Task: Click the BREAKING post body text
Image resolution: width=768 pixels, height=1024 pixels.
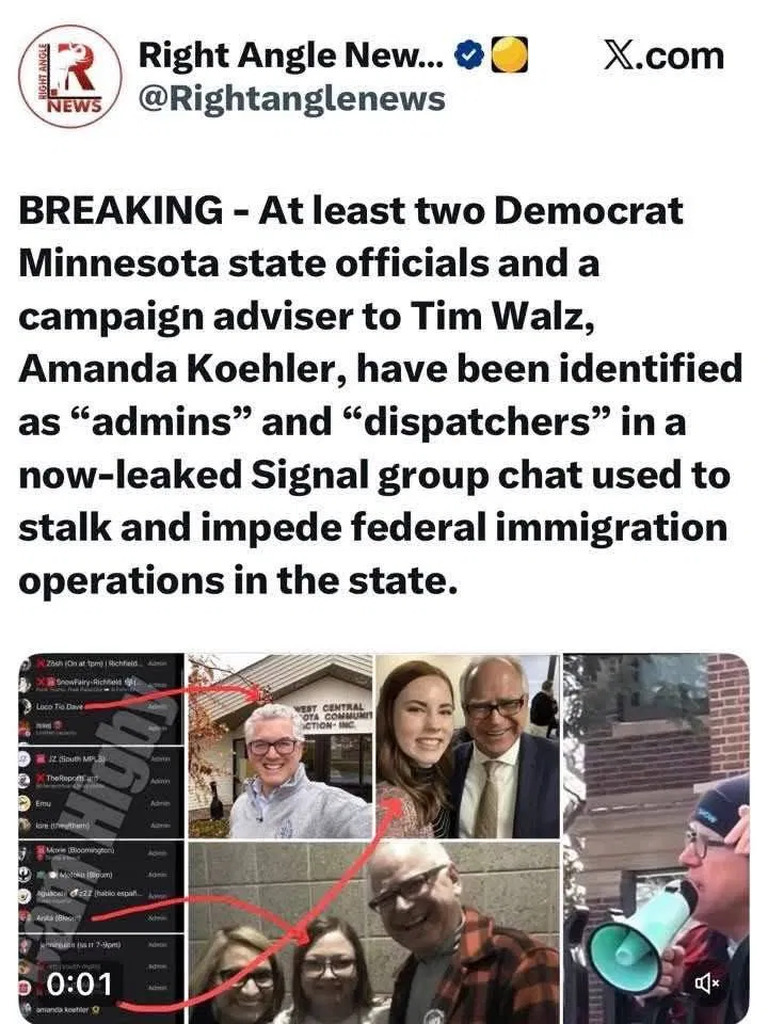Action: pos(380,395)
